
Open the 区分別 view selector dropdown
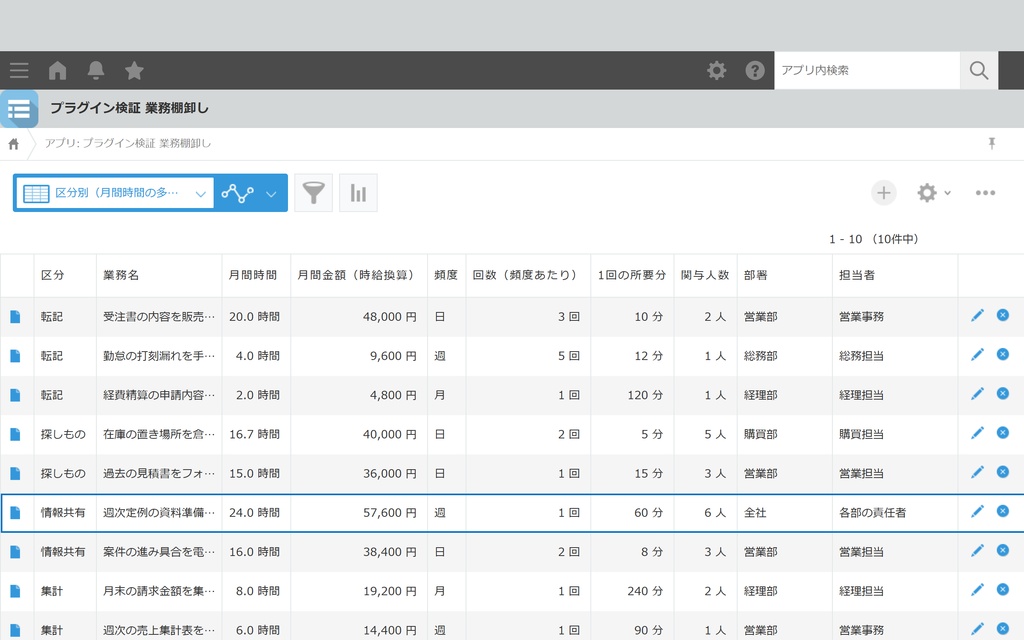[114, 193]
